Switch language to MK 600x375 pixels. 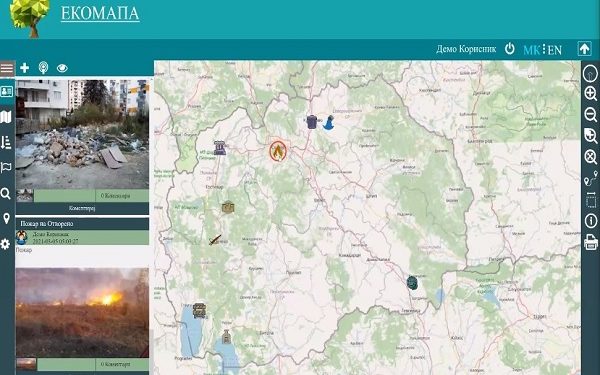pyautogui.click(x=532, y=50)
